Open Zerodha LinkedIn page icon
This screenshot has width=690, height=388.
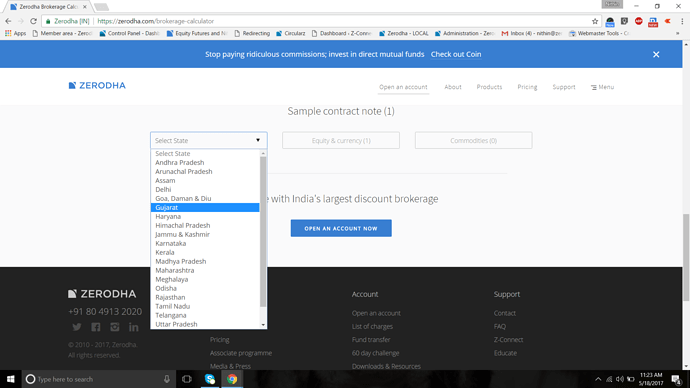tap(134, 327)
